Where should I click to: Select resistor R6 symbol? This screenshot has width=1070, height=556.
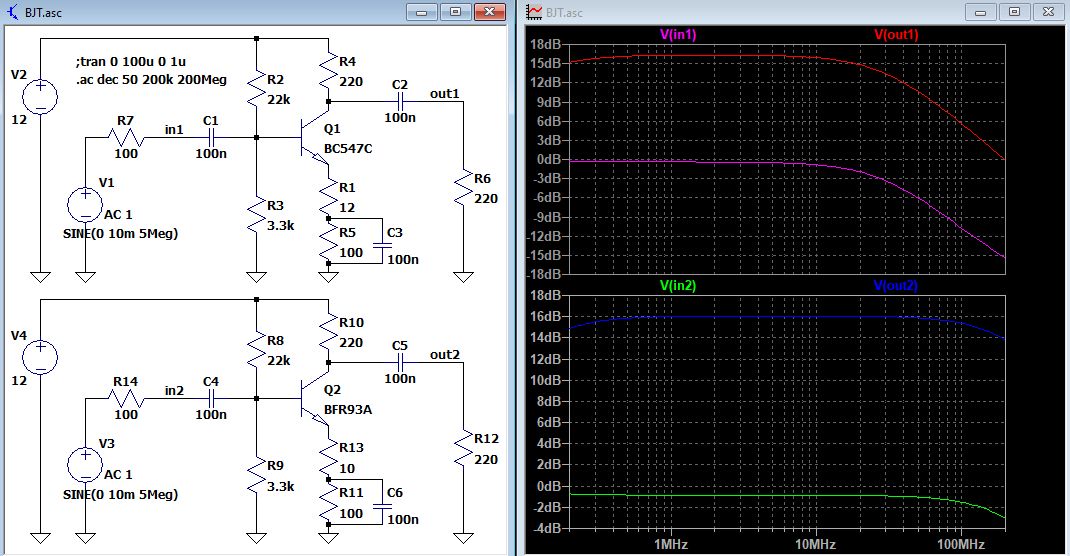pos(463,188)
